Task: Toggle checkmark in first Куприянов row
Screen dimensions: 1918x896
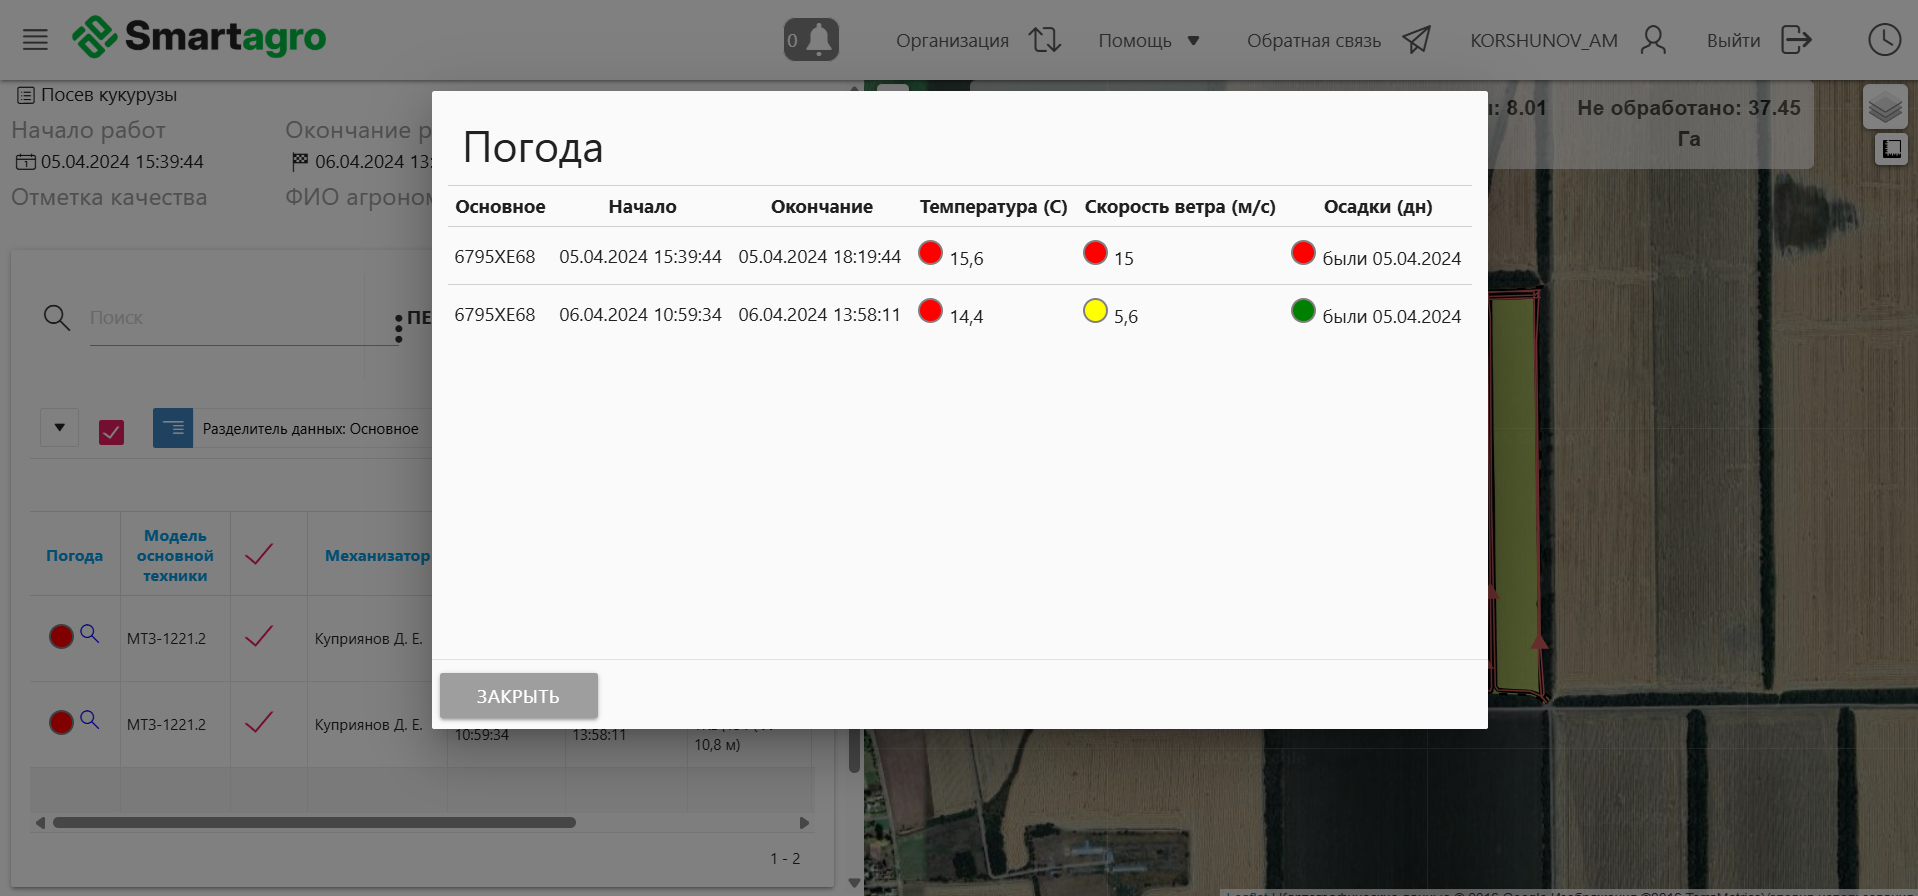Action: coord(259,637)
